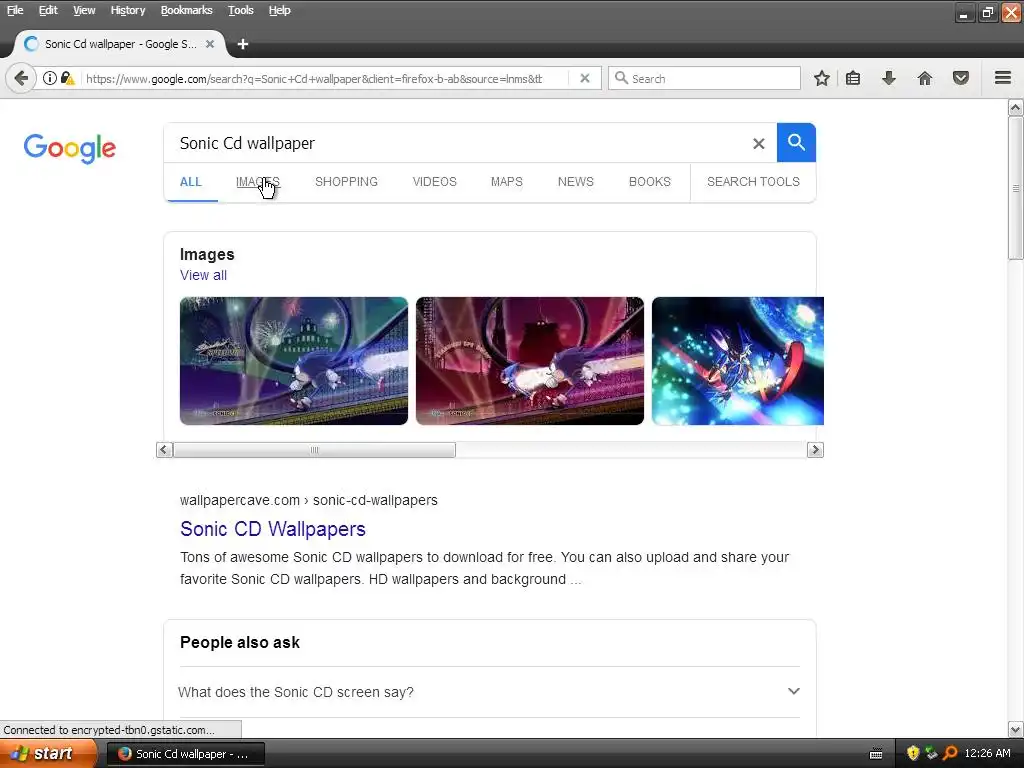
Task: Click the page vertical scrollbar thumb
Action: [1016, 189]
